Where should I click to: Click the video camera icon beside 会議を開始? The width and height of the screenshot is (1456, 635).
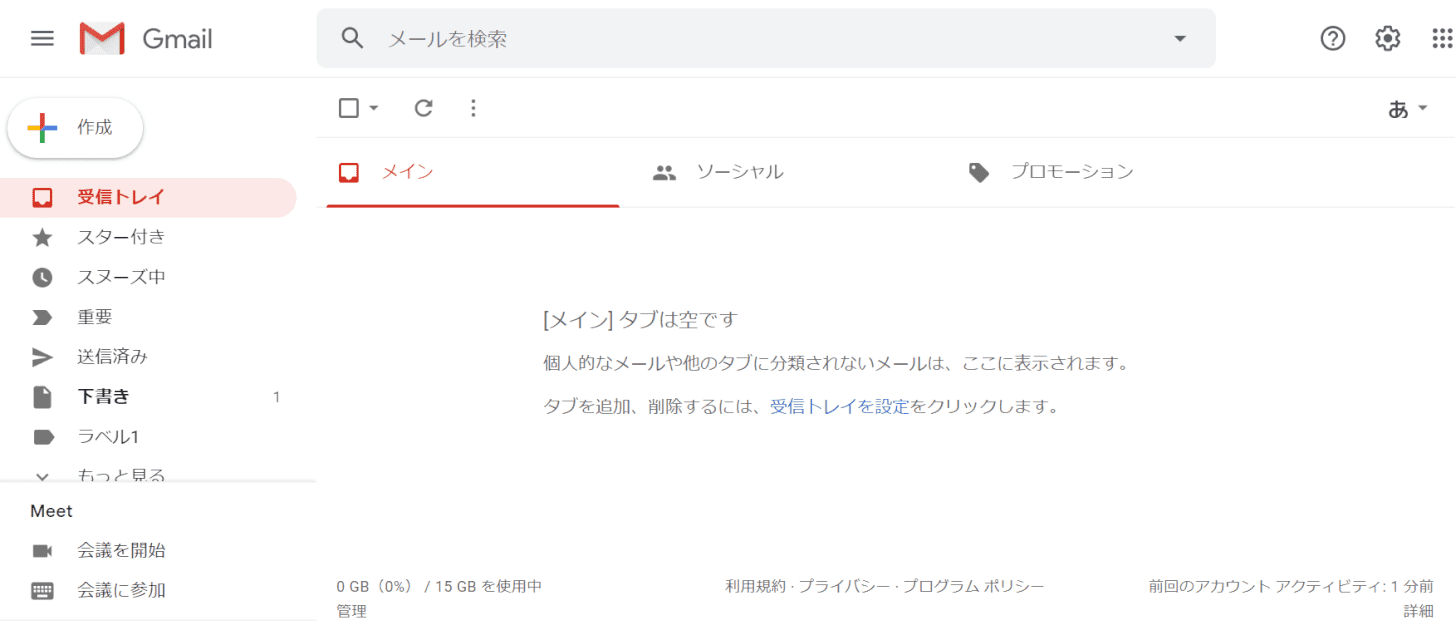click(x=42, y=550)
